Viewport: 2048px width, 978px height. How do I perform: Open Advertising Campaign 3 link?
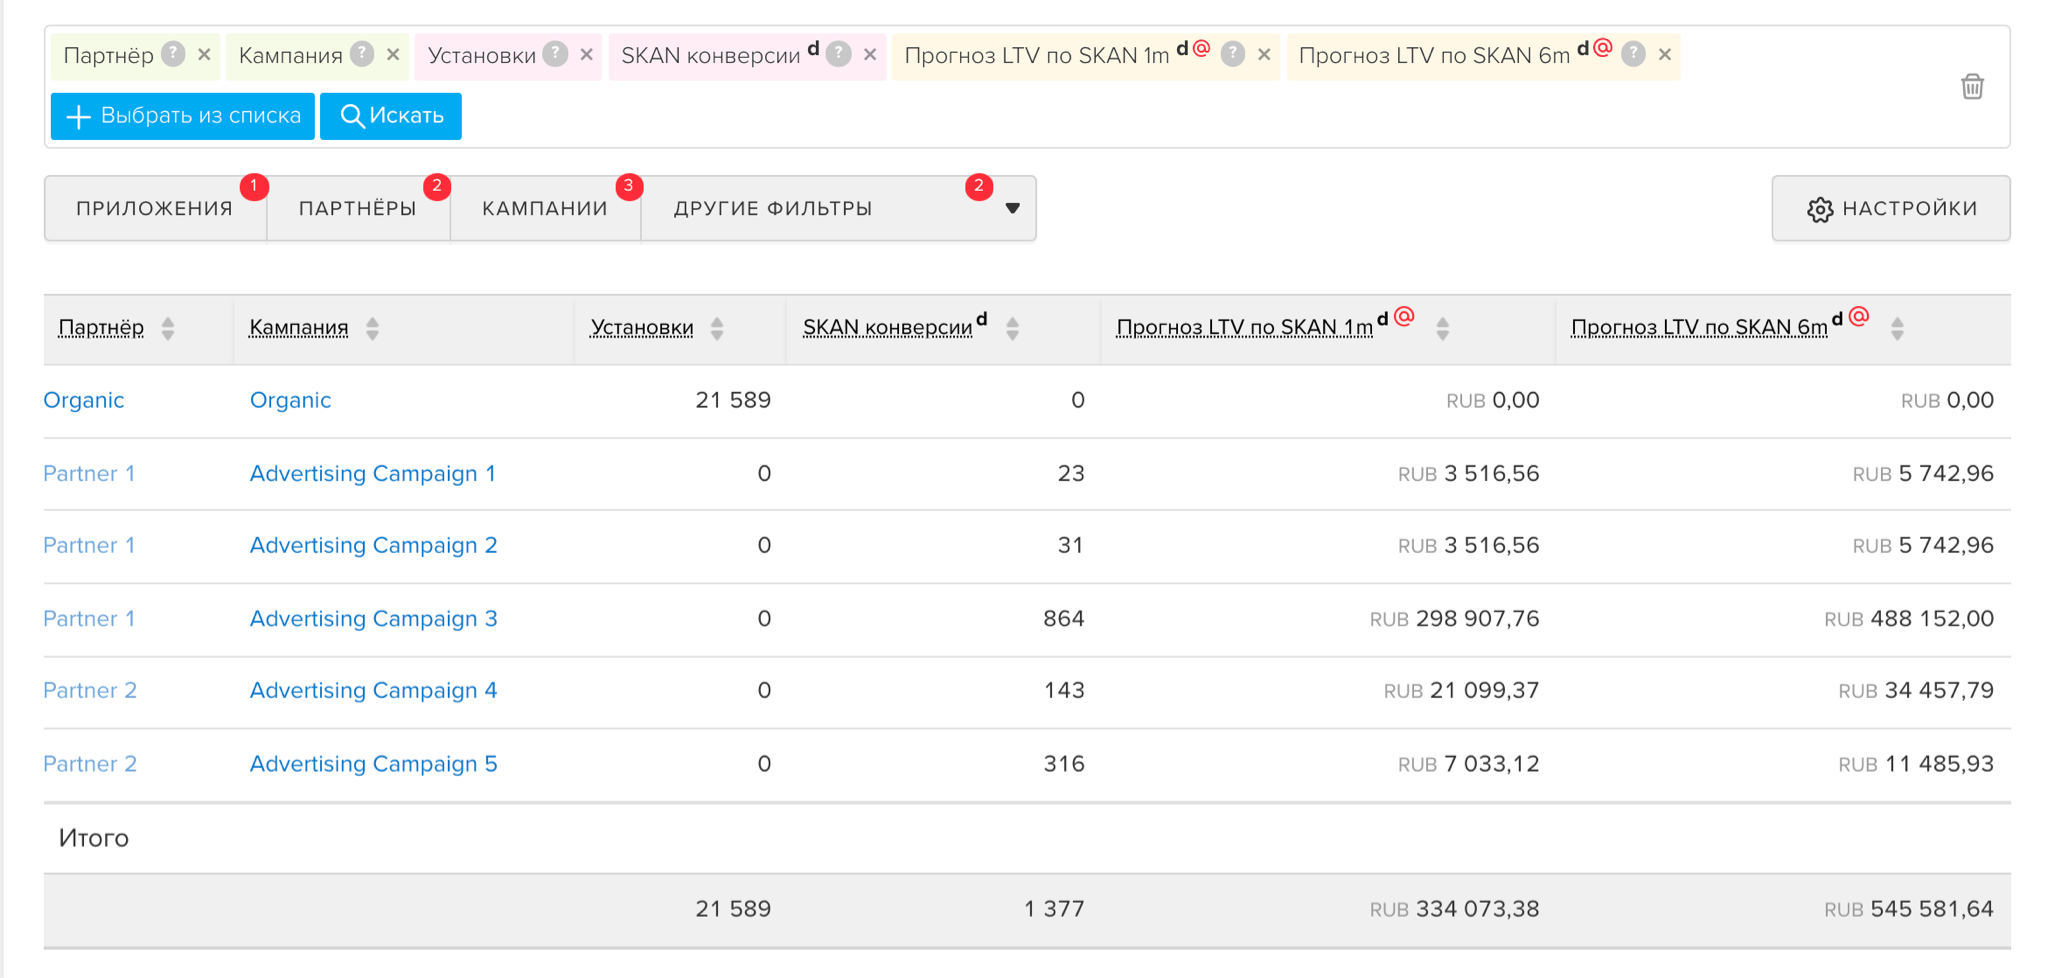click(373, 619)
